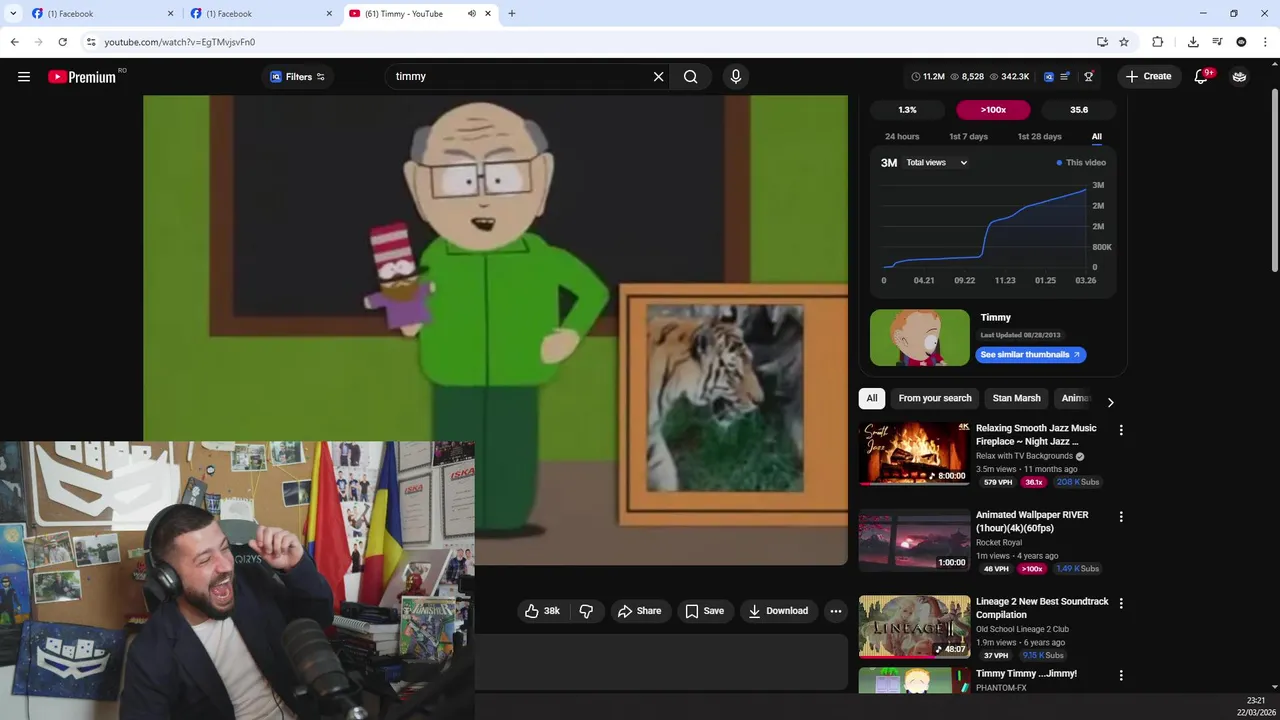The height and width of the screenshot is (720, 1280).
Task: Select 'From your search' chip
Action: 935,398
